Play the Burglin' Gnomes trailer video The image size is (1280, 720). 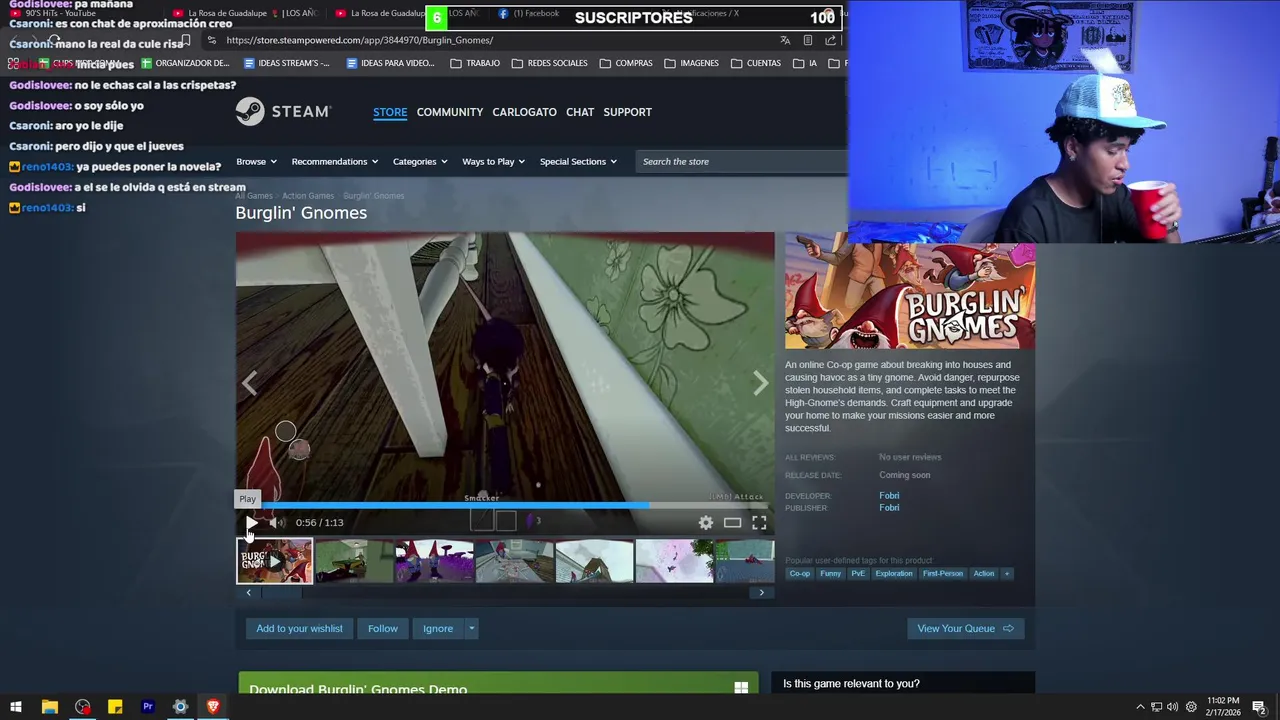point(251,522)
